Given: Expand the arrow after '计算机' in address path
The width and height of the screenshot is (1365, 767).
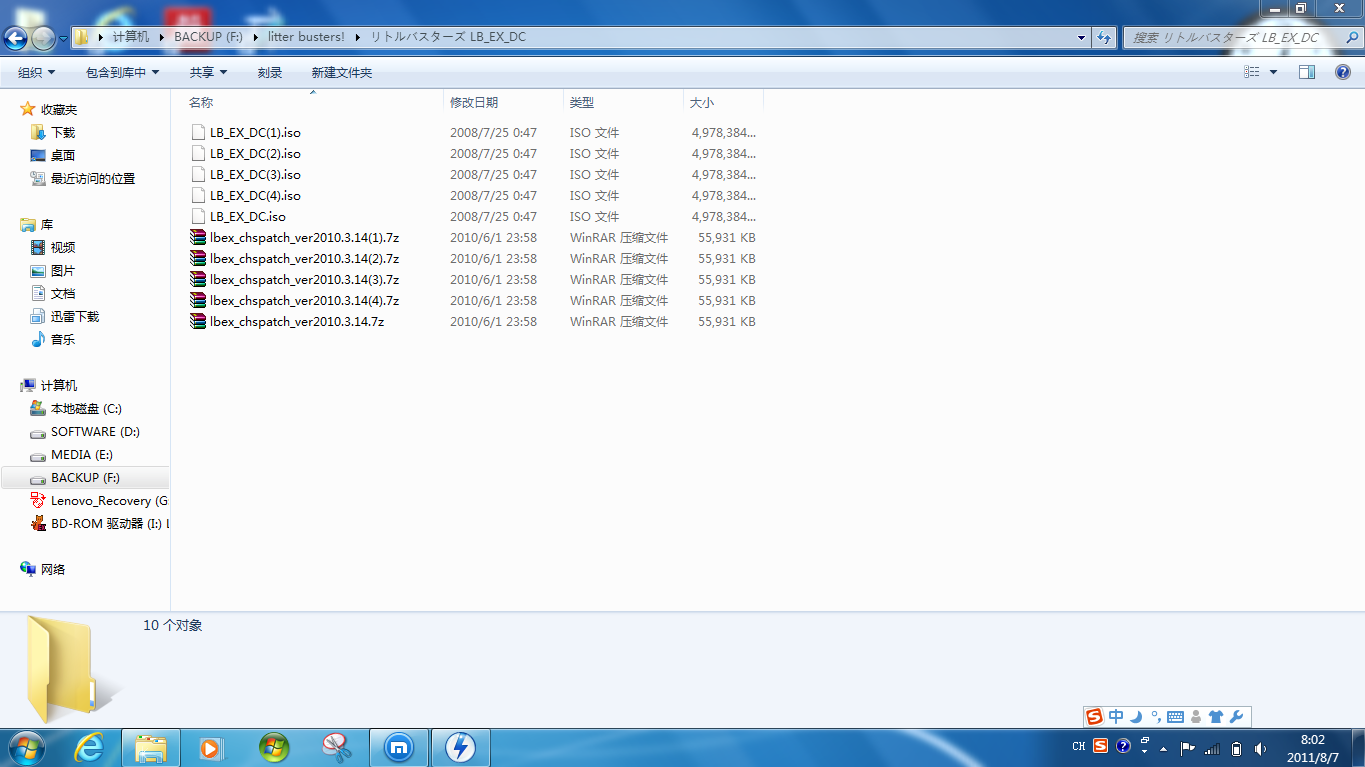Looking at the screenshot, I should 162,37.
